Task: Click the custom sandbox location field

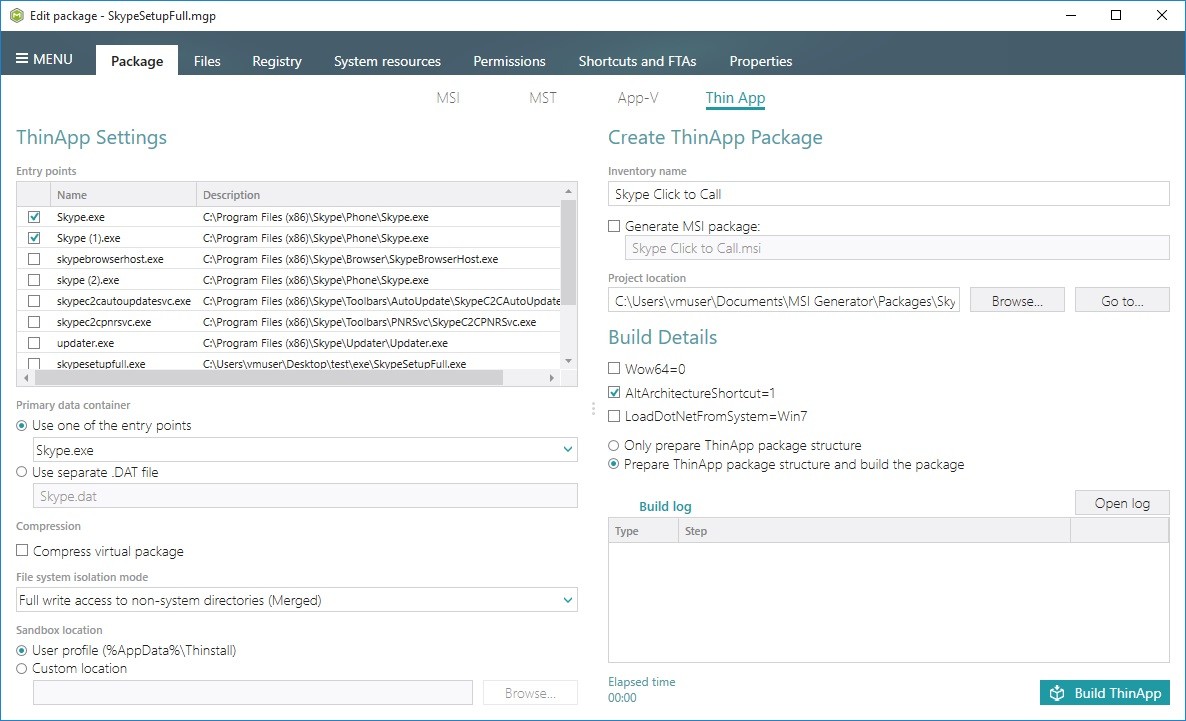Action: 253,693
